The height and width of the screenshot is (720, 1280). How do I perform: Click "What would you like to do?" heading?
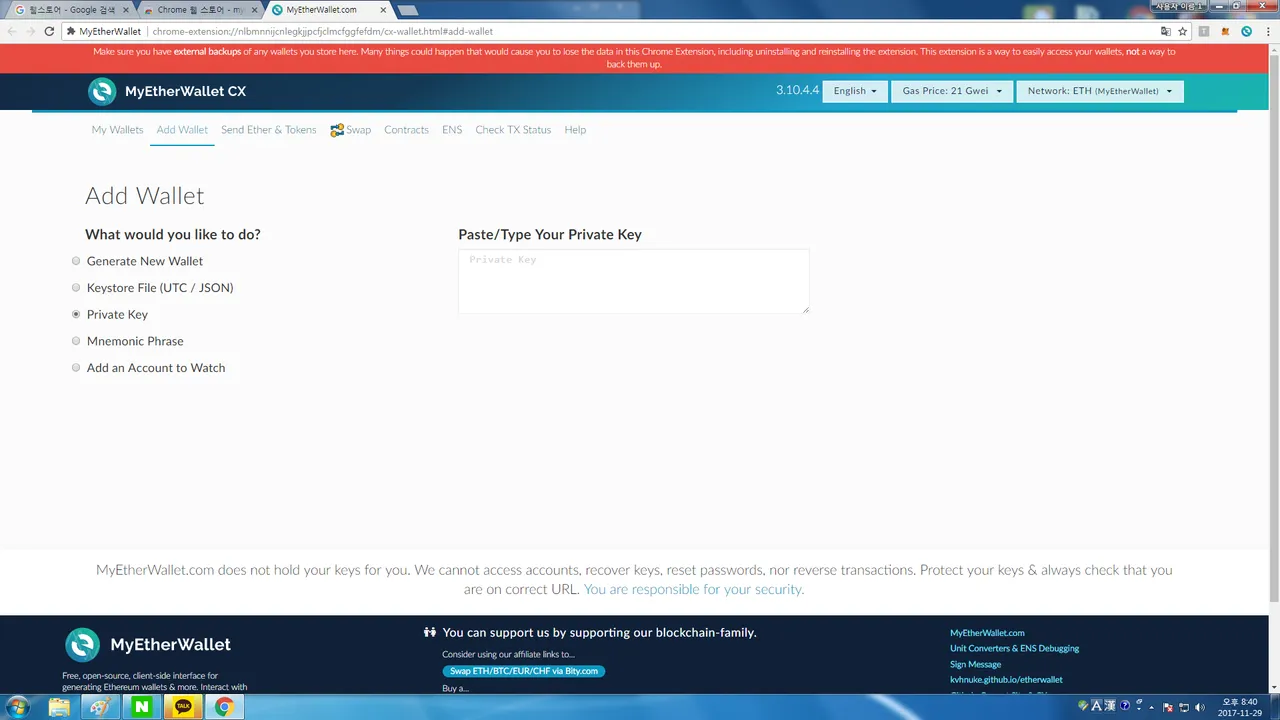(x=173, y=235)
